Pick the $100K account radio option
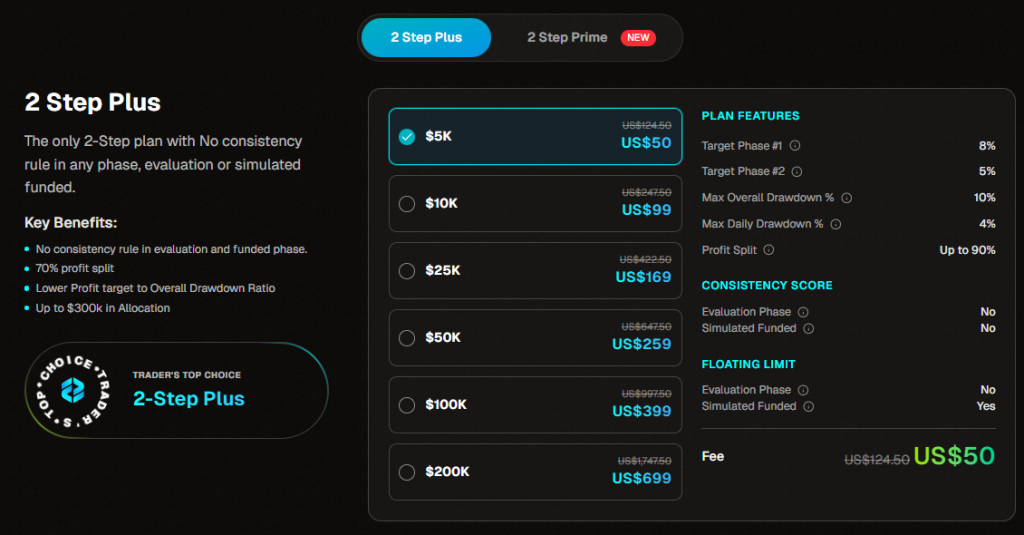Screen dimensions: 1024x535 407,405
